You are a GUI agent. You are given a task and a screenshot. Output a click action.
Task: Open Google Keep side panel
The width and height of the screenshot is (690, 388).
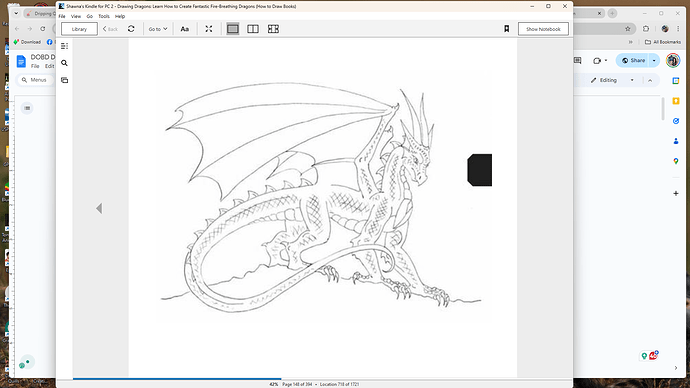pos(676,101)
